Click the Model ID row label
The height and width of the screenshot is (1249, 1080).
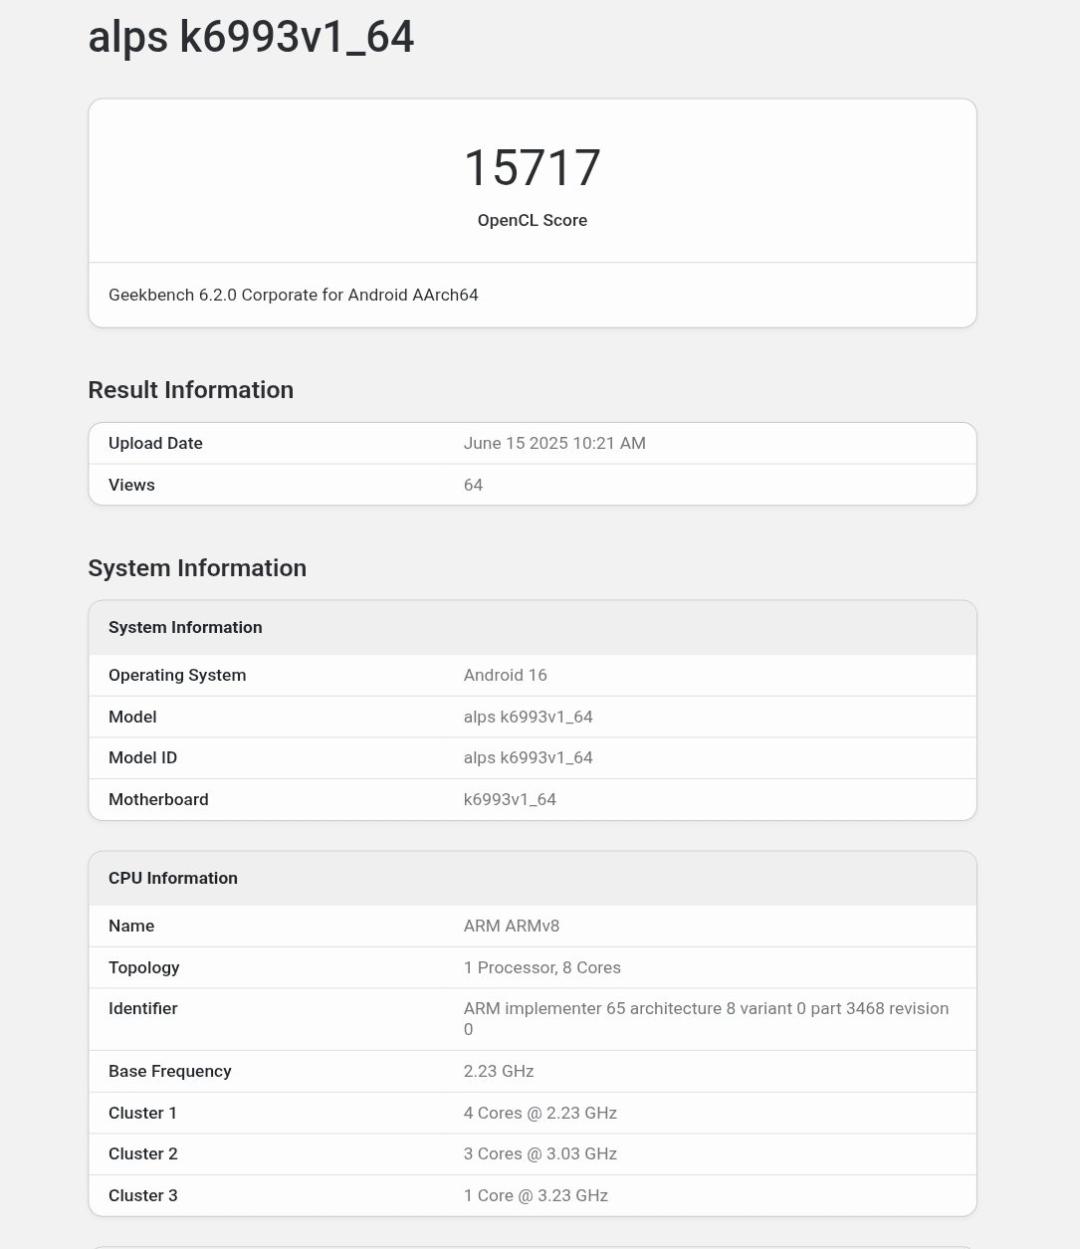tap(143, 758)
